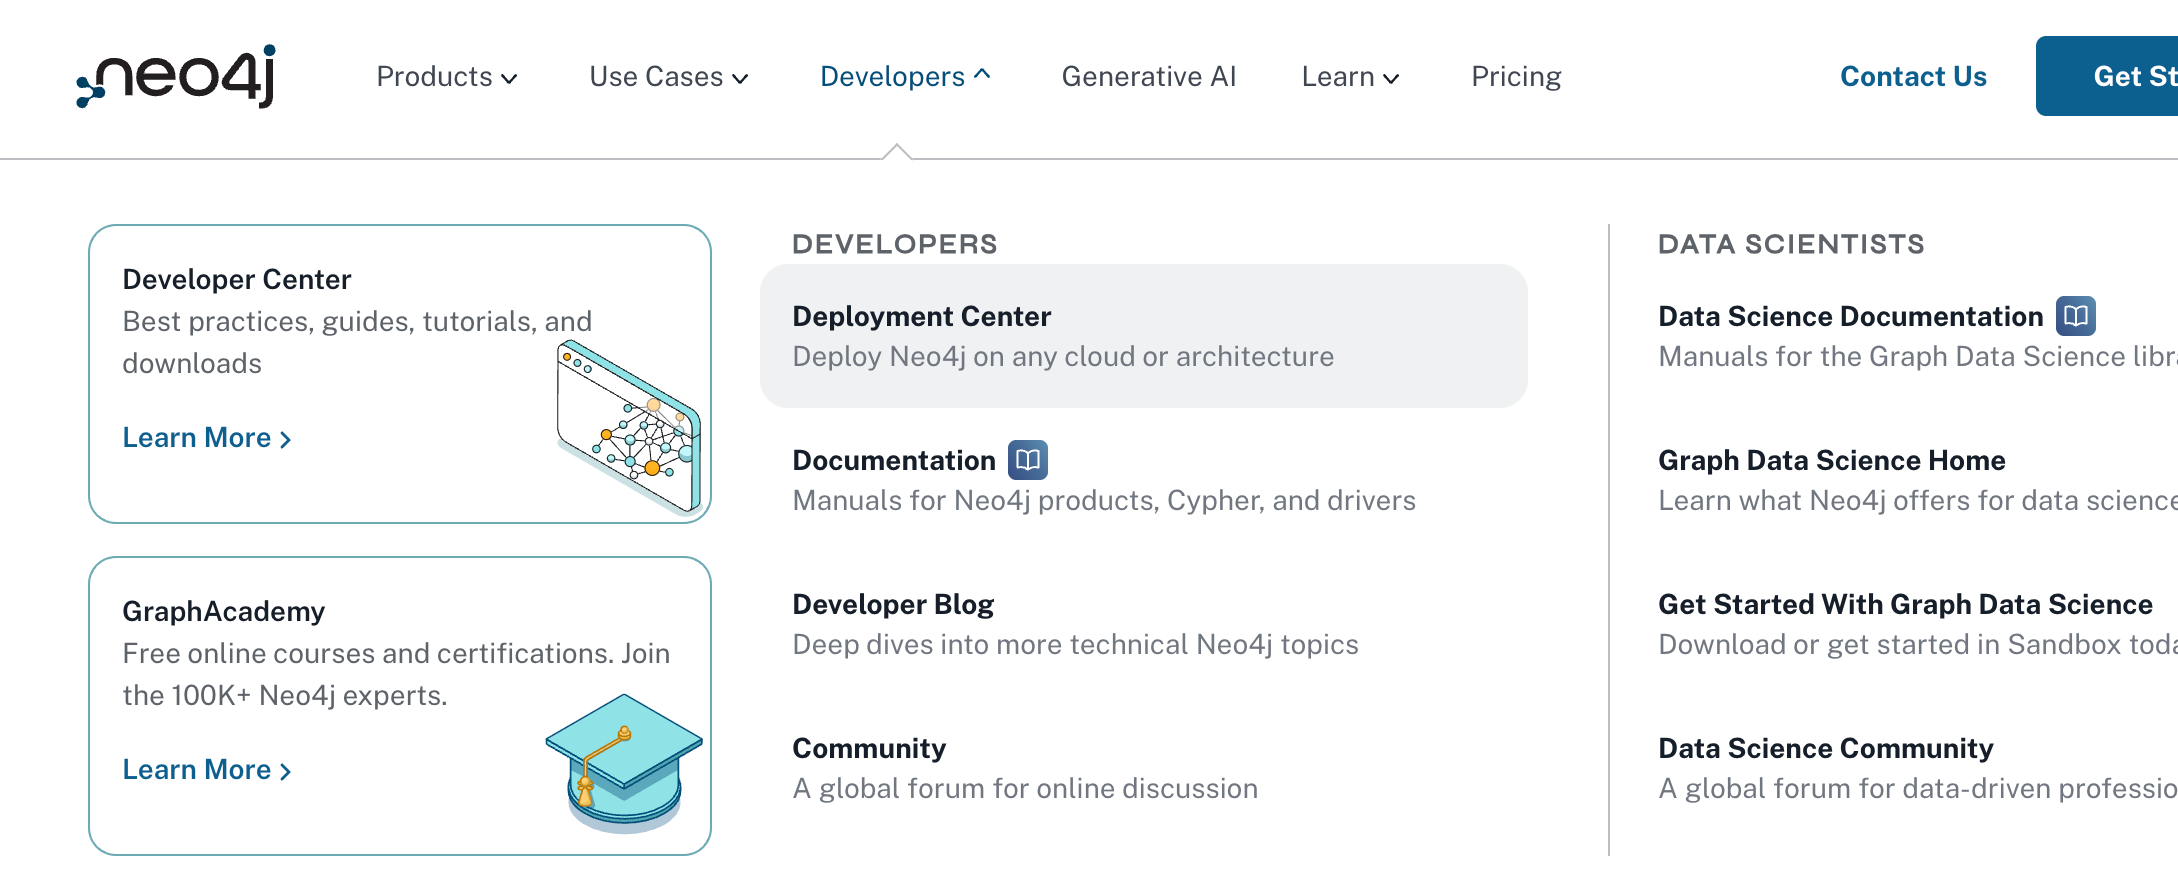Click the book icon next to Documentation

coord(1028,460)
